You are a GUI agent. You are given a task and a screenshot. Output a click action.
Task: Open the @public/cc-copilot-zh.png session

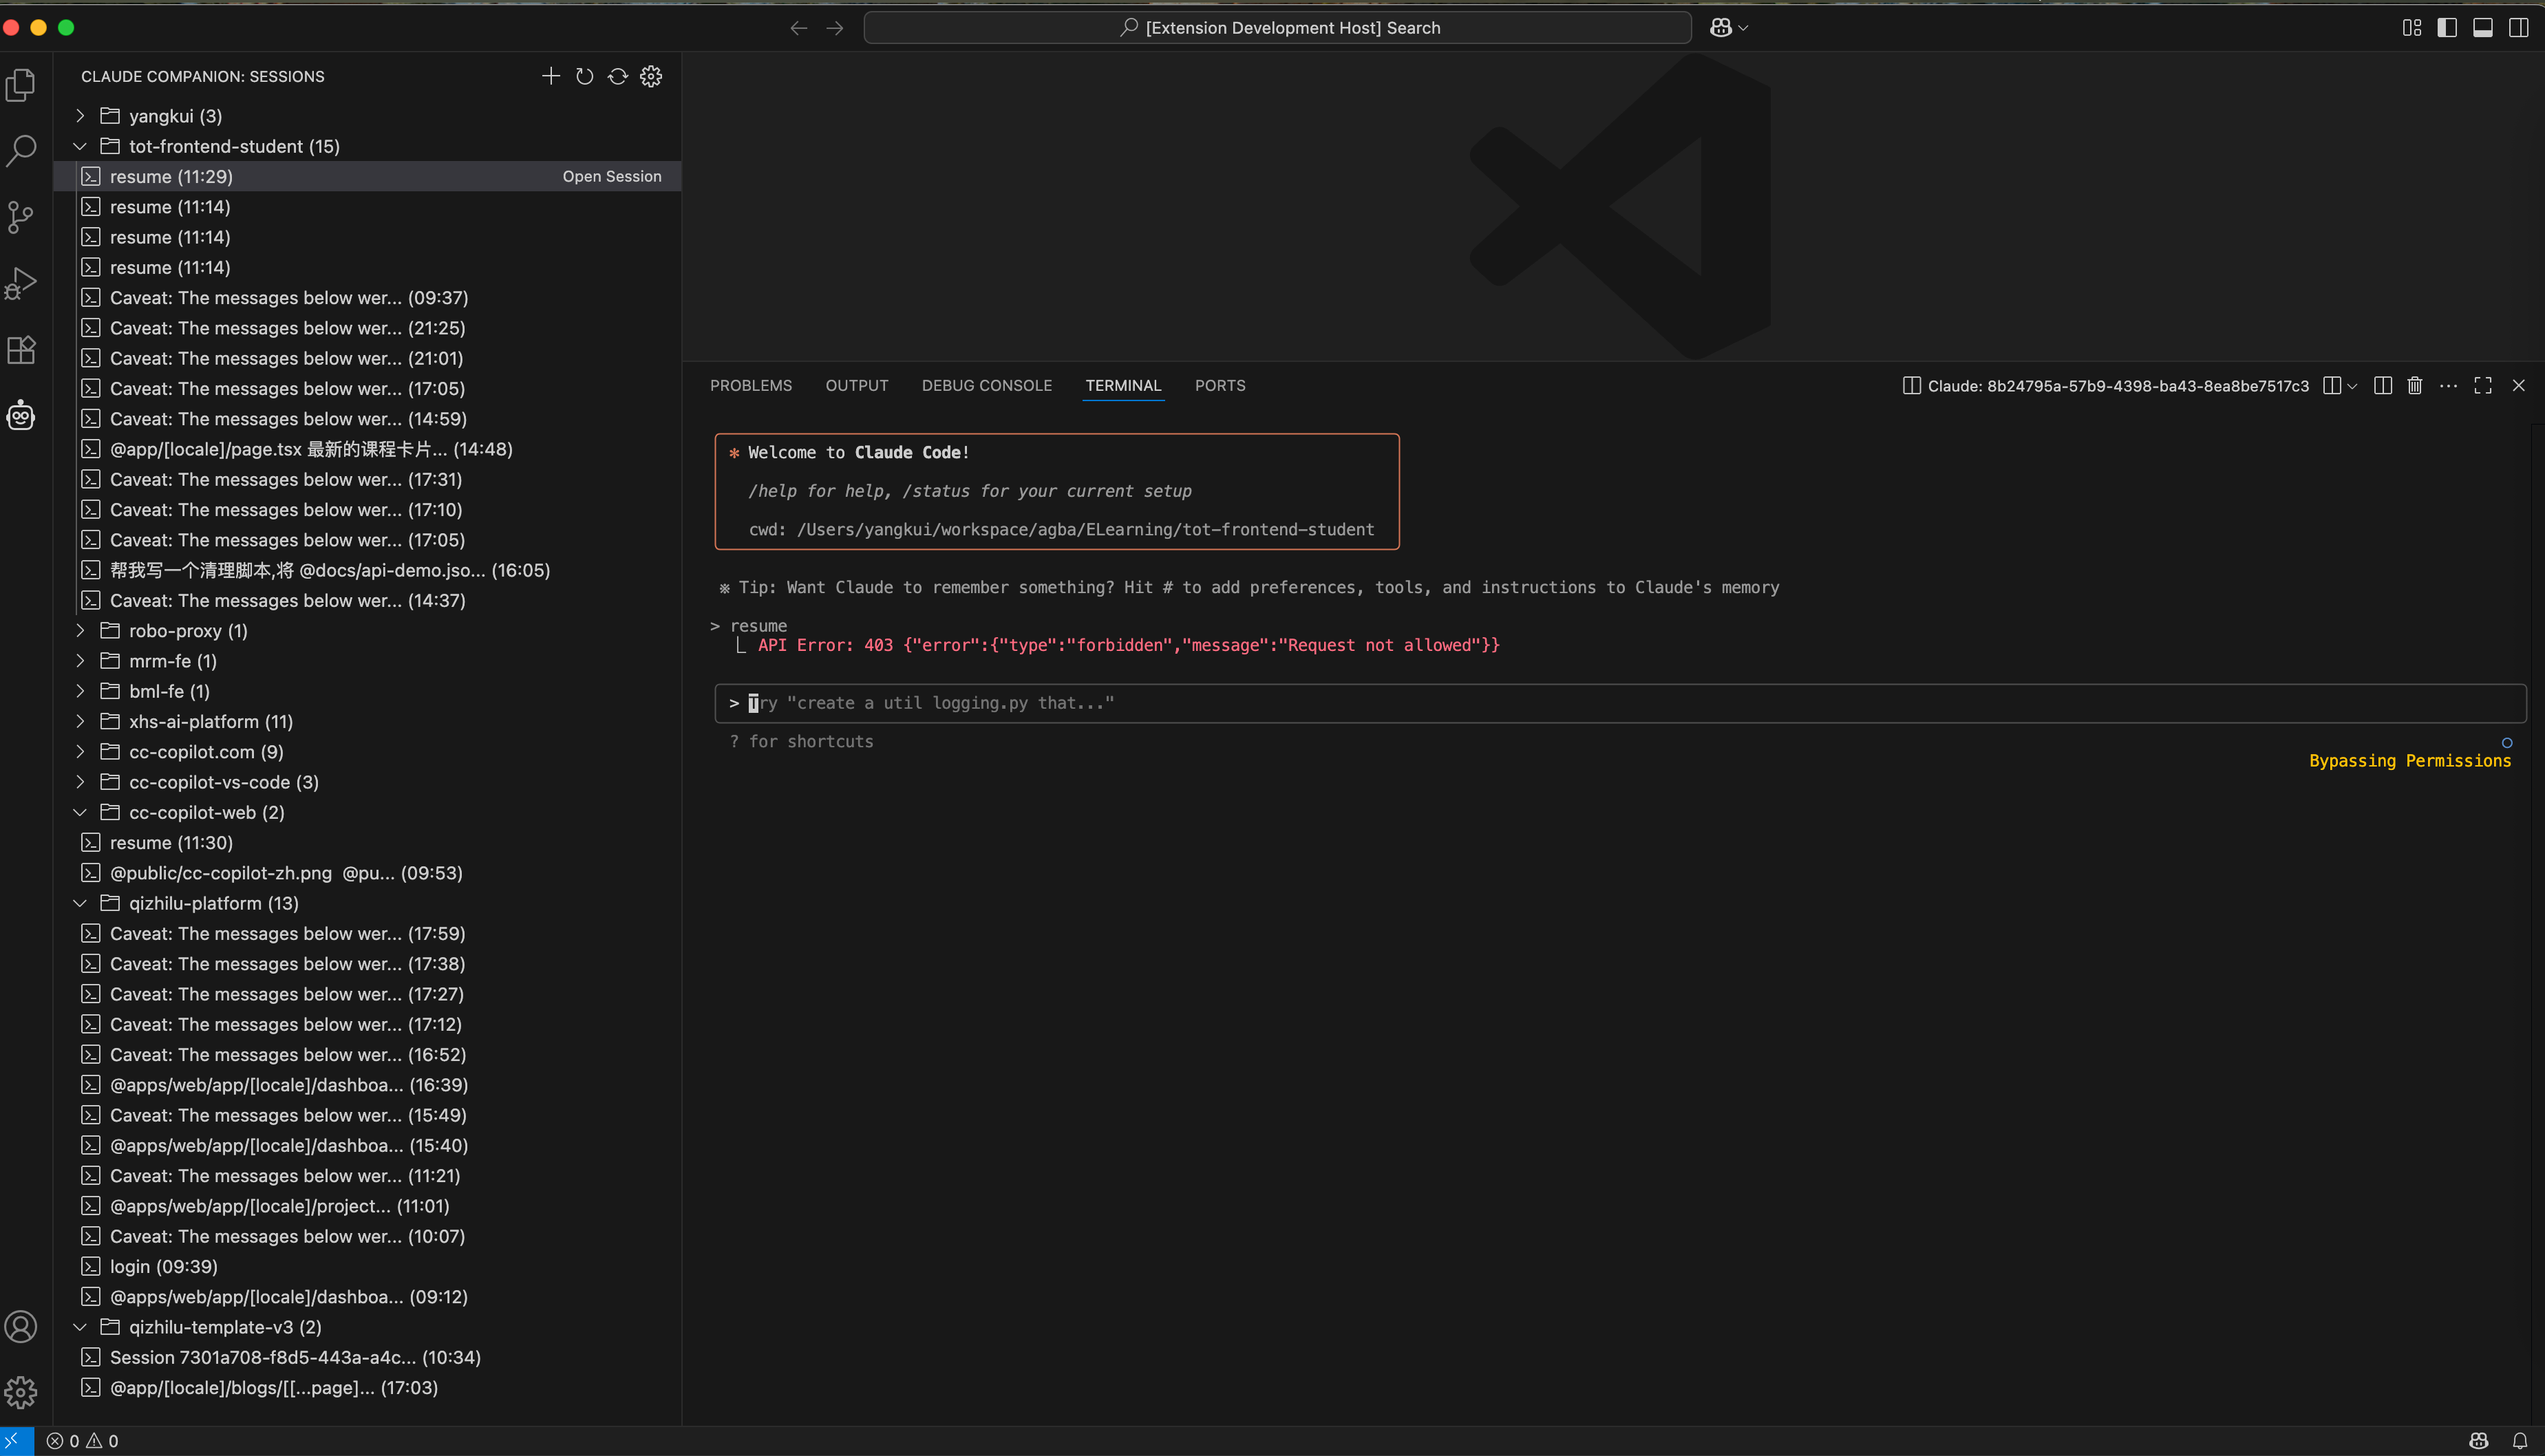coord(367,873)
